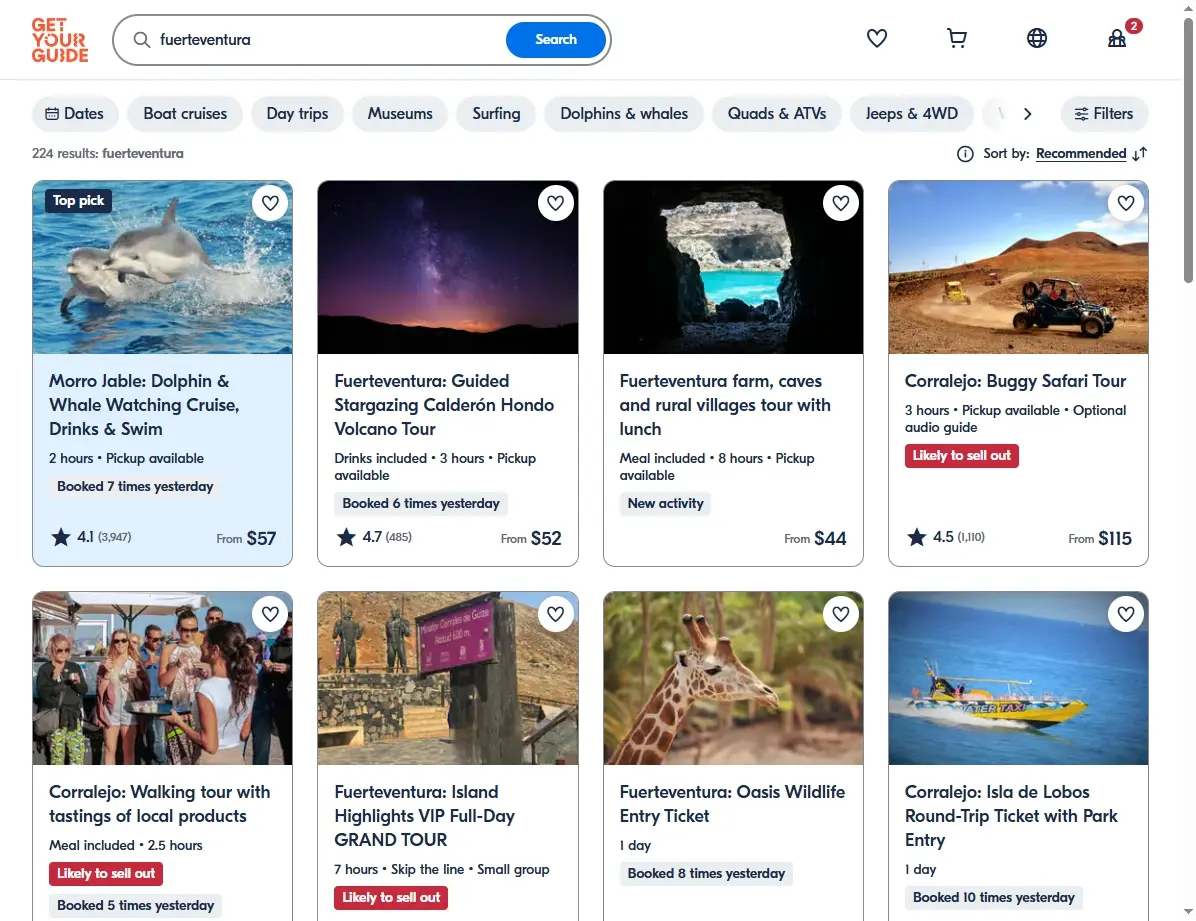The image size is (1196, 921).
Task: Open the farm, caves and rural villages title
Action: [725, 404]
